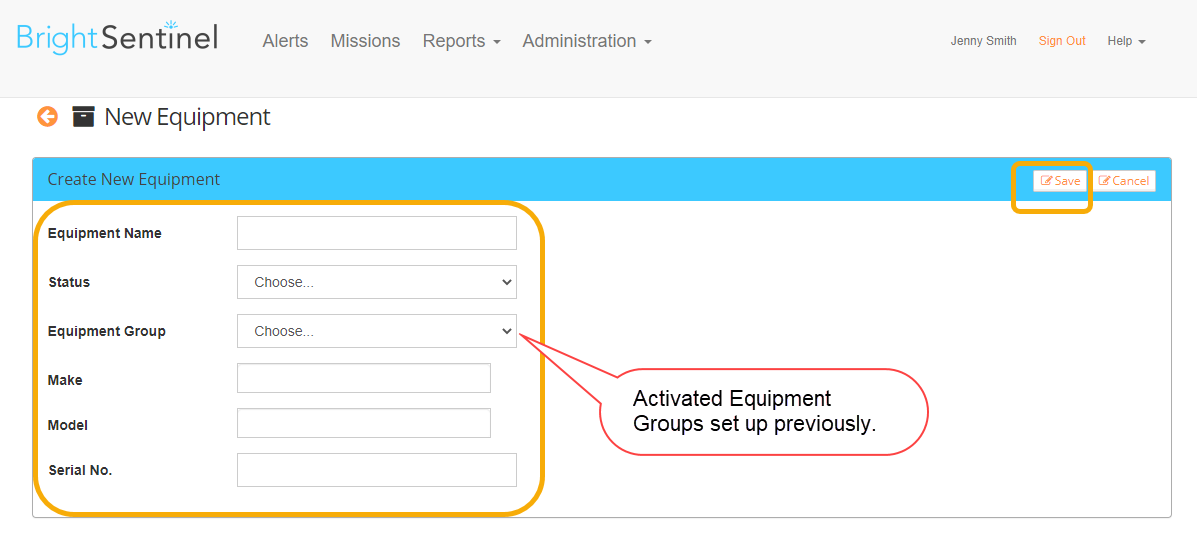Screen dimensions: 1197x546
Task: Focus the Equipment Name field
Action: pyautogui.click(x=377, y=233)
